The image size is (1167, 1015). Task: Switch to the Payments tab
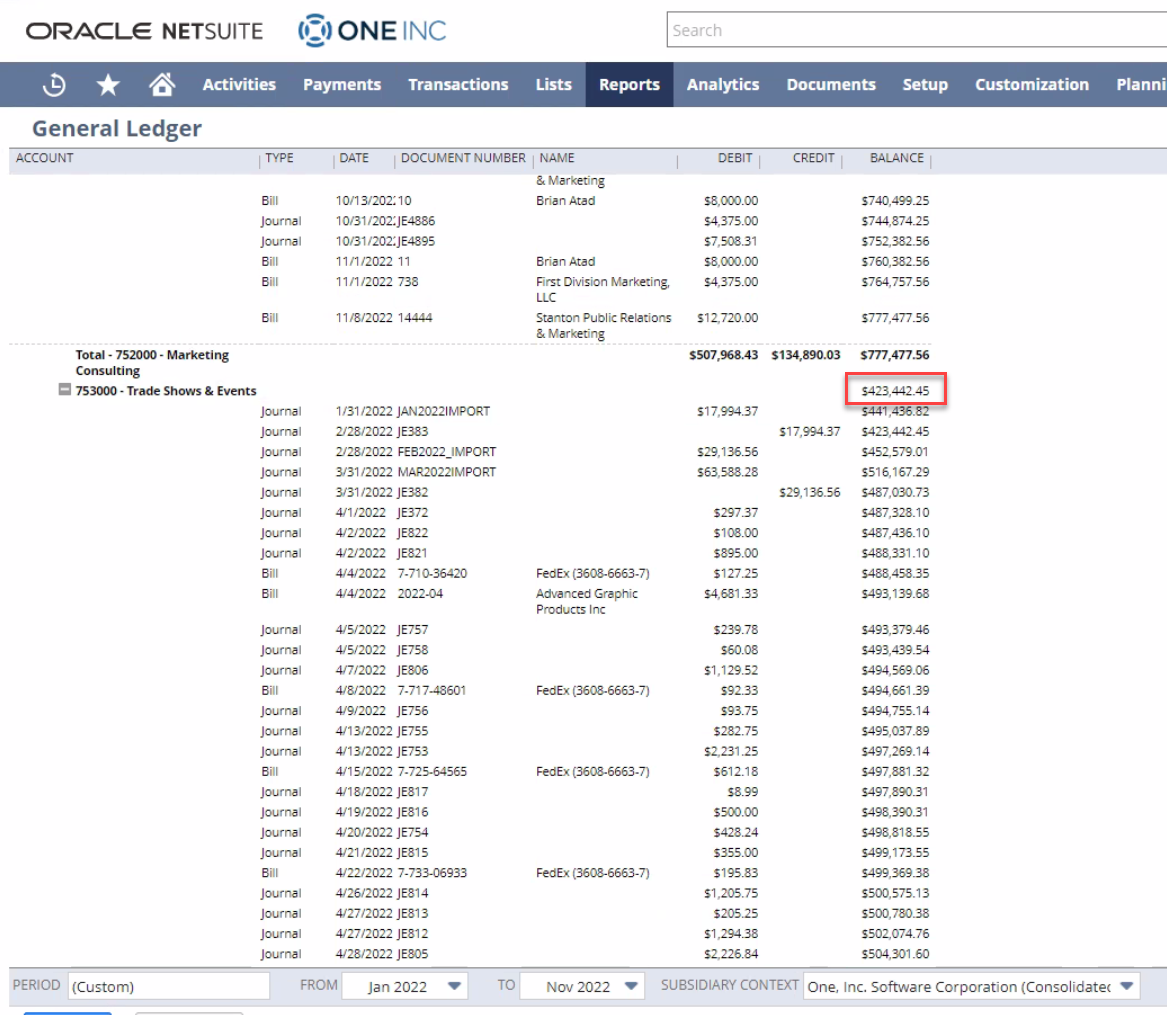(342, 84)
